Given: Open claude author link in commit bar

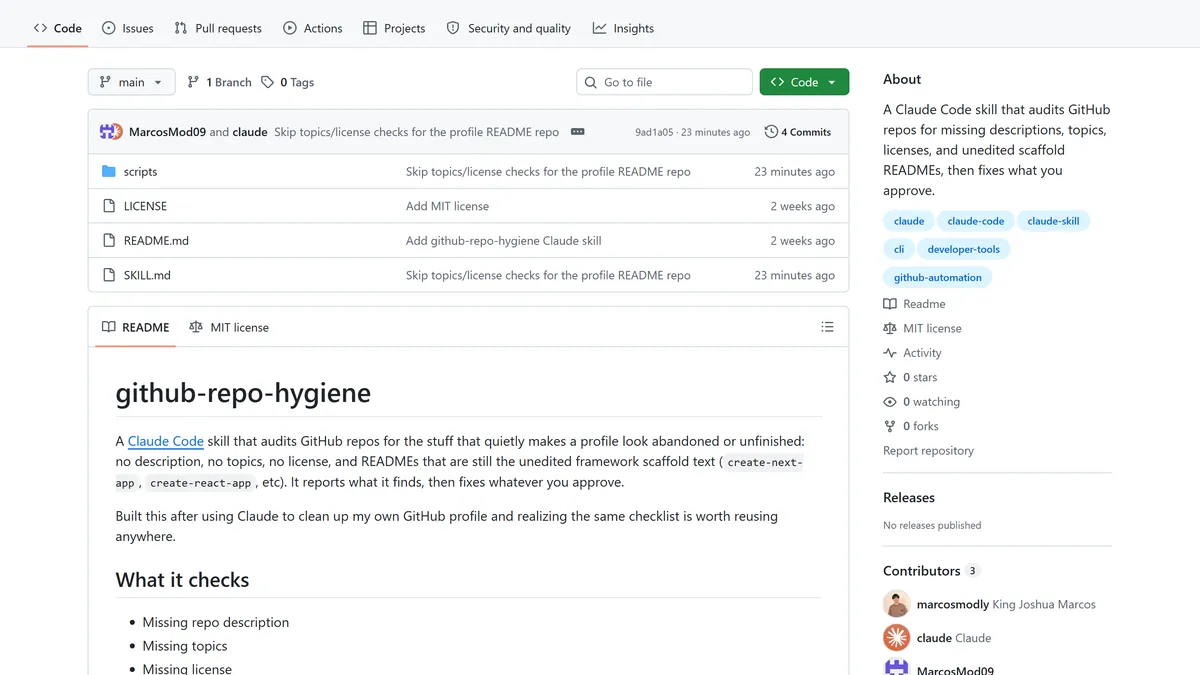Looking at the screenshot, I should pyautogui.click(x=250, y=132).
